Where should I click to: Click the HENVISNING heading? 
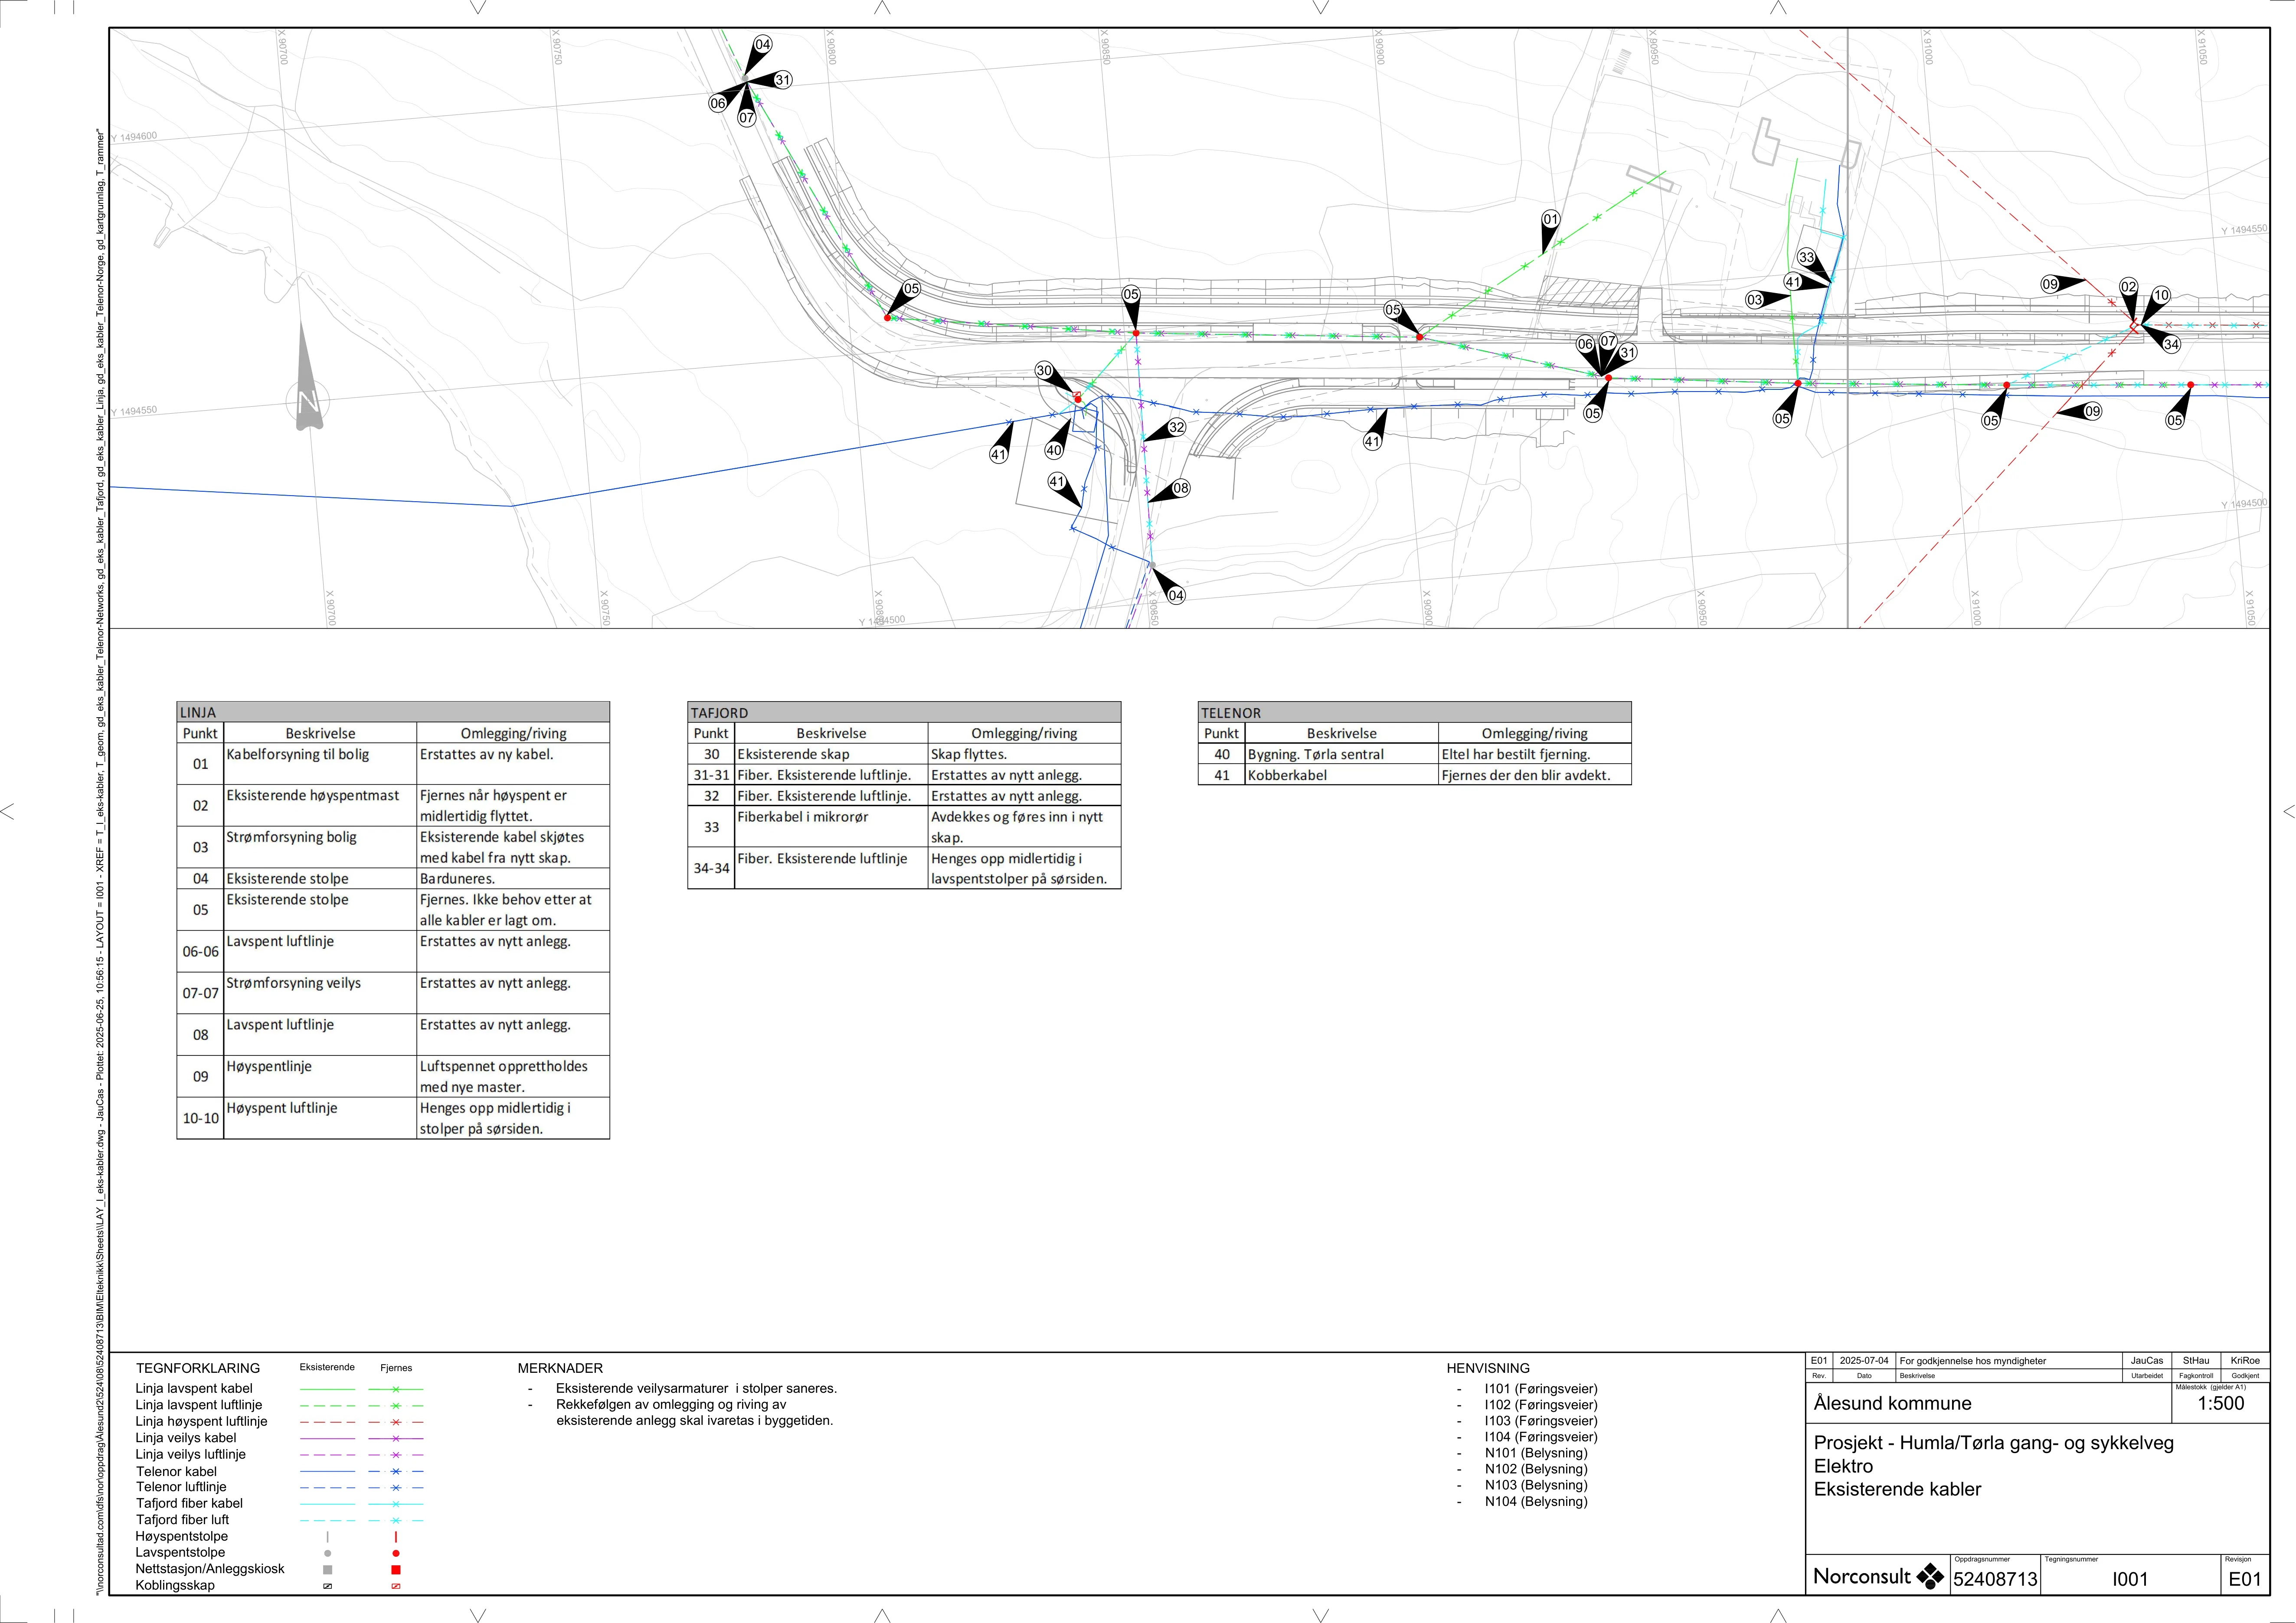coord(1488,1368)
